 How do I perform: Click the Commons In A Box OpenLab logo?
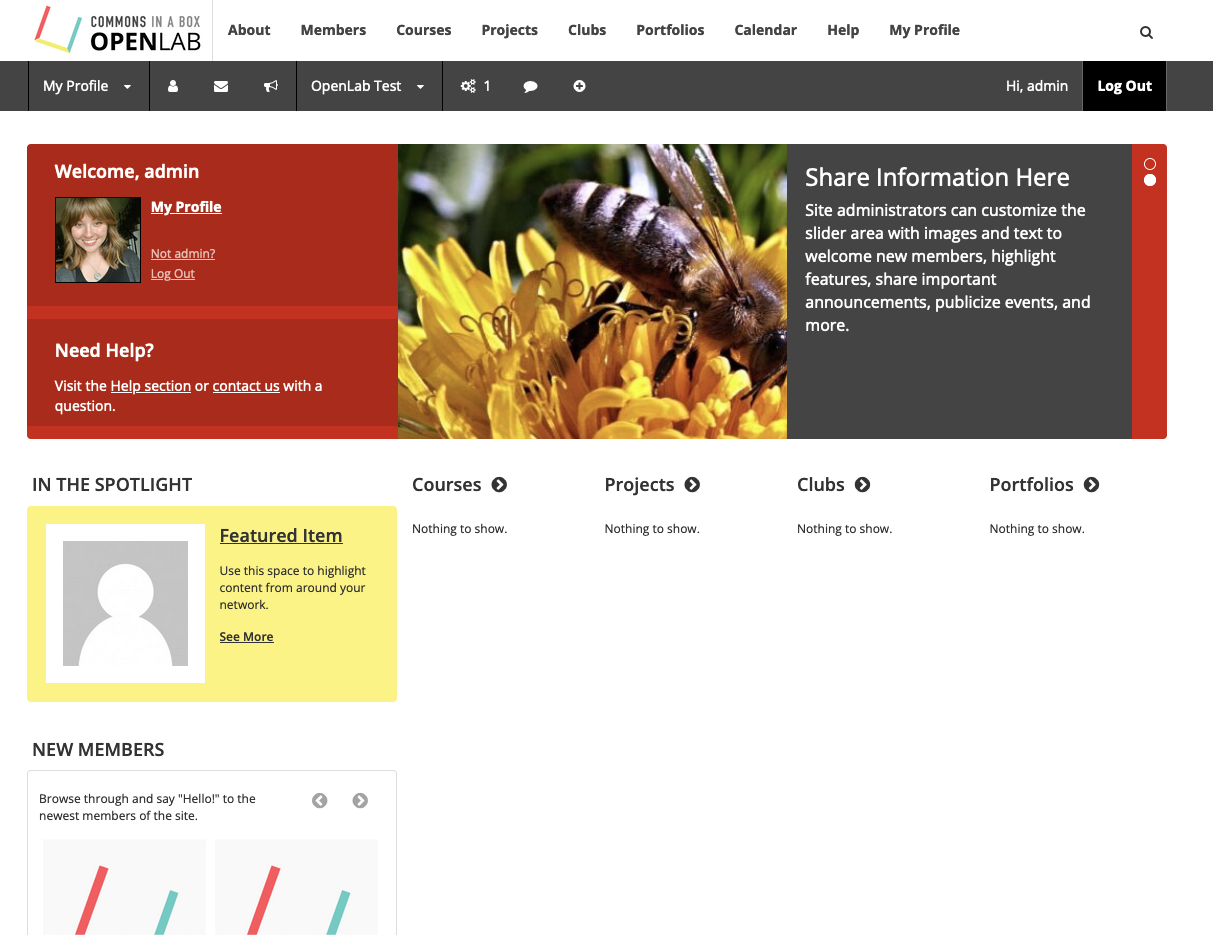[118, 30]
